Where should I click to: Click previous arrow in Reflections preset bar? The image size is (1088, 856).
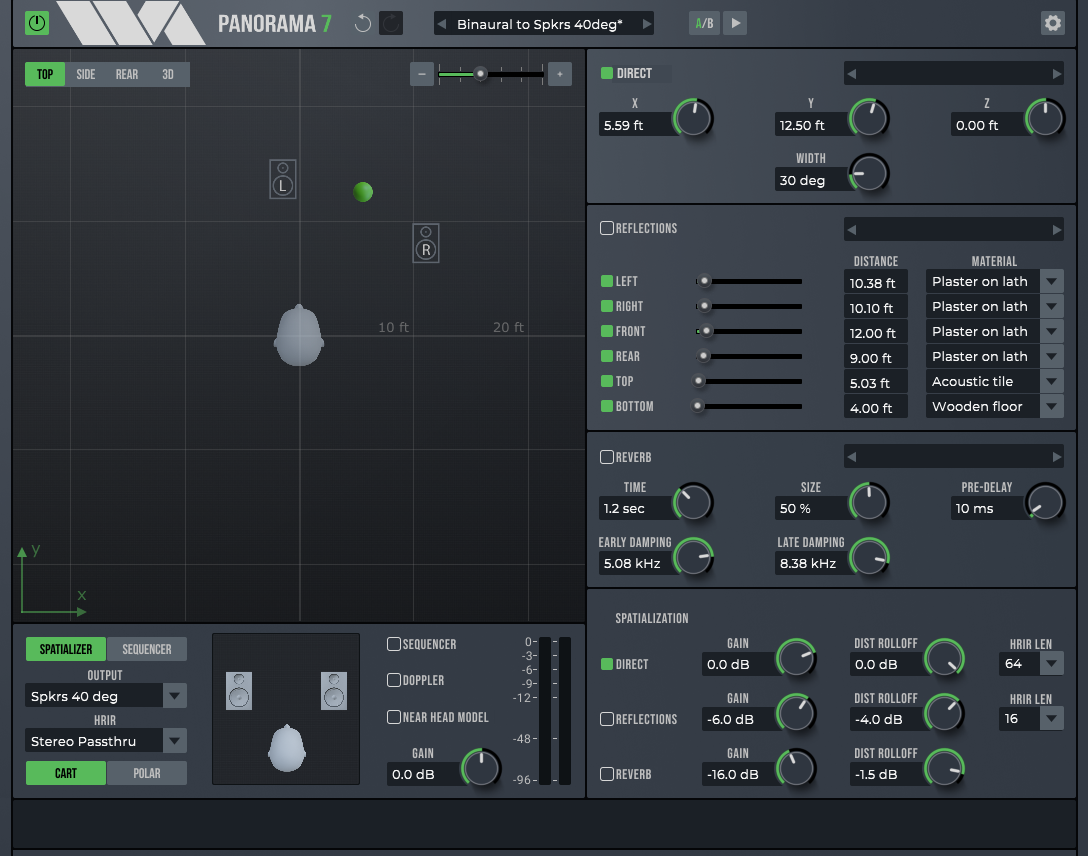(851, 230)
